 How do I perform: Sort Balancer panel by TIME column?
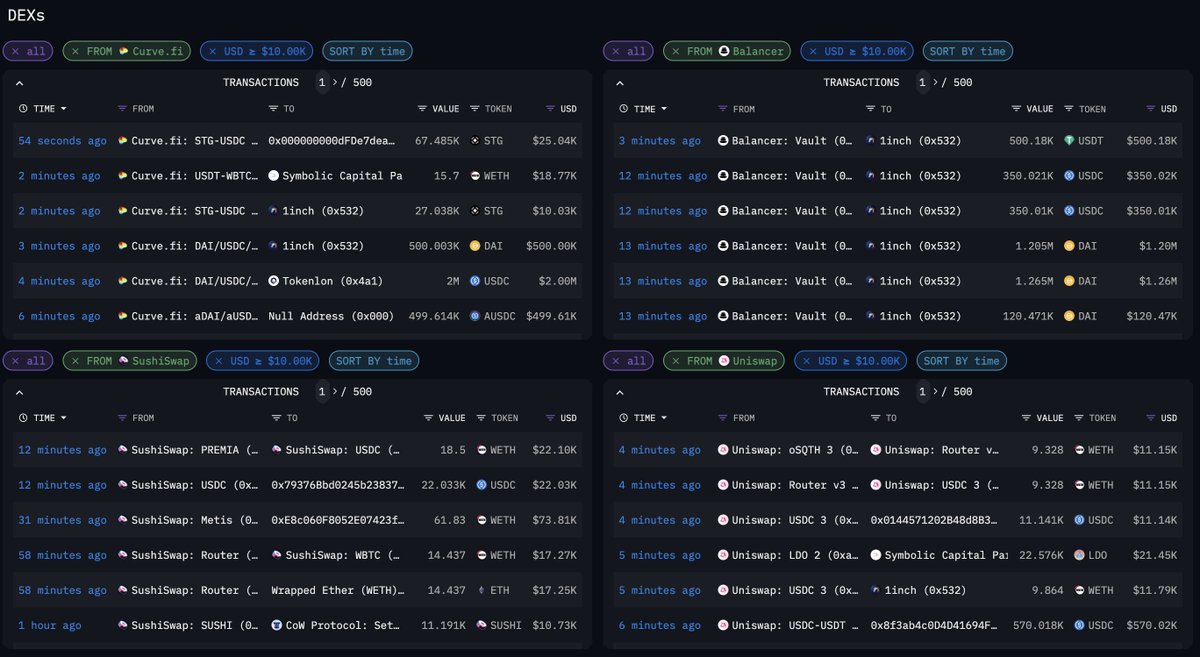click(643, 108)
